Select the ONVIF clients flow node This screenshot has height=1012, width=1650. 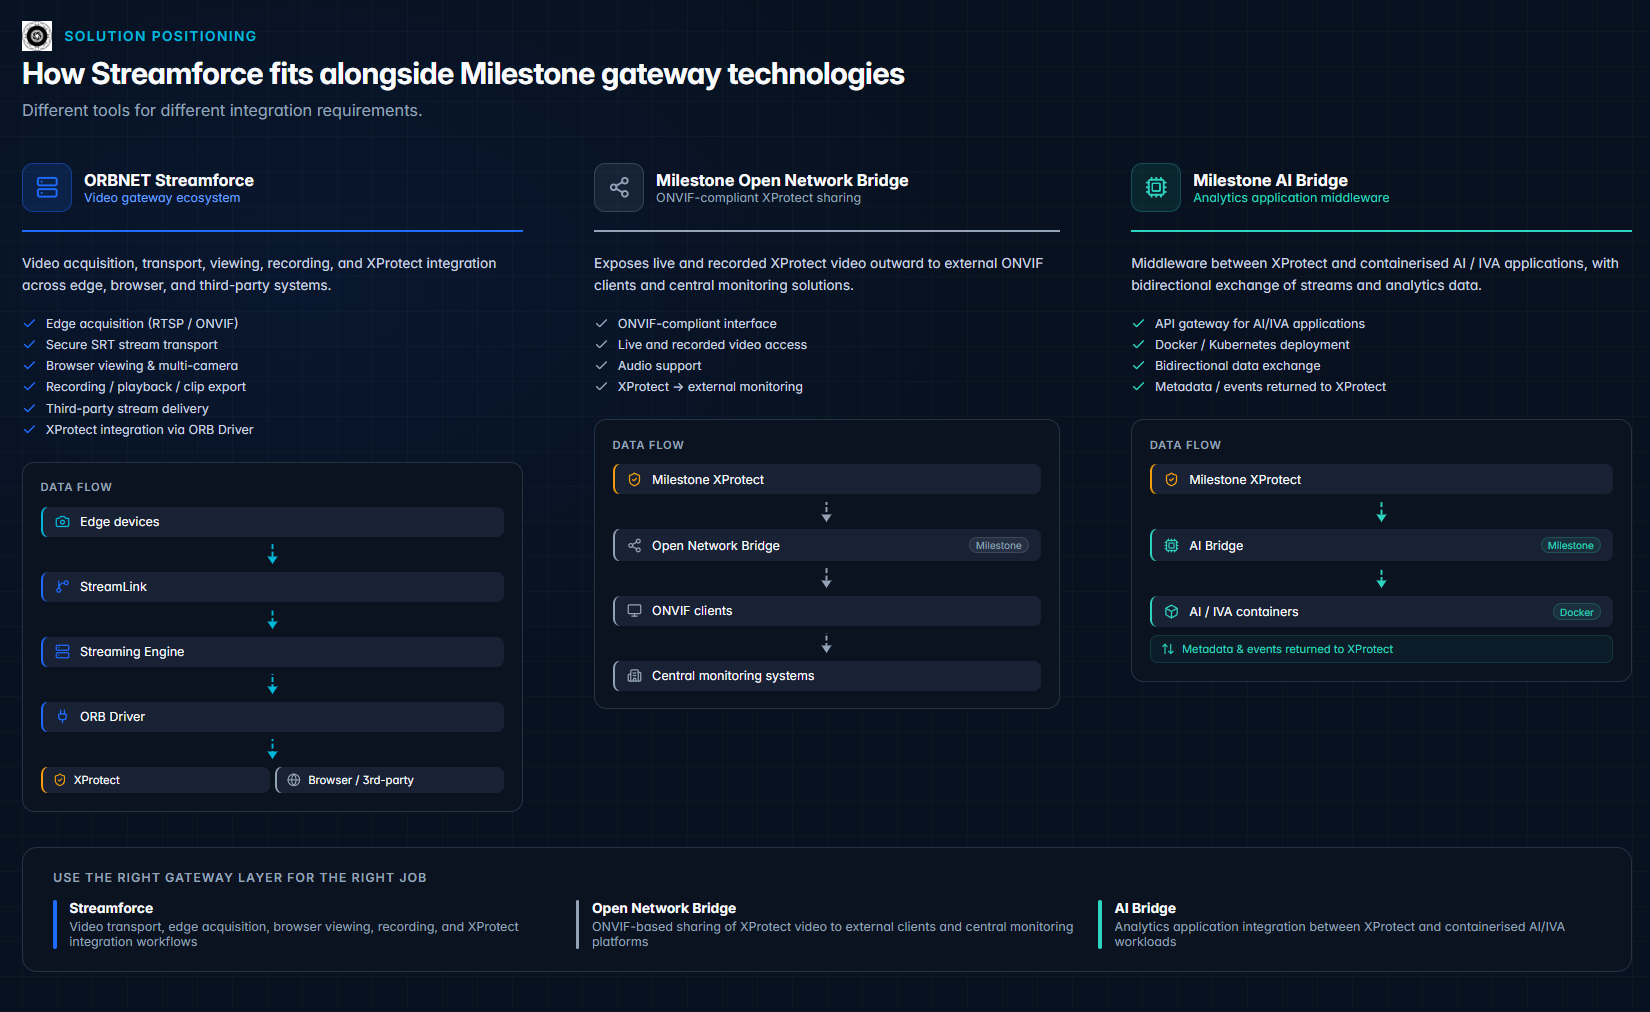coord(827,611)
